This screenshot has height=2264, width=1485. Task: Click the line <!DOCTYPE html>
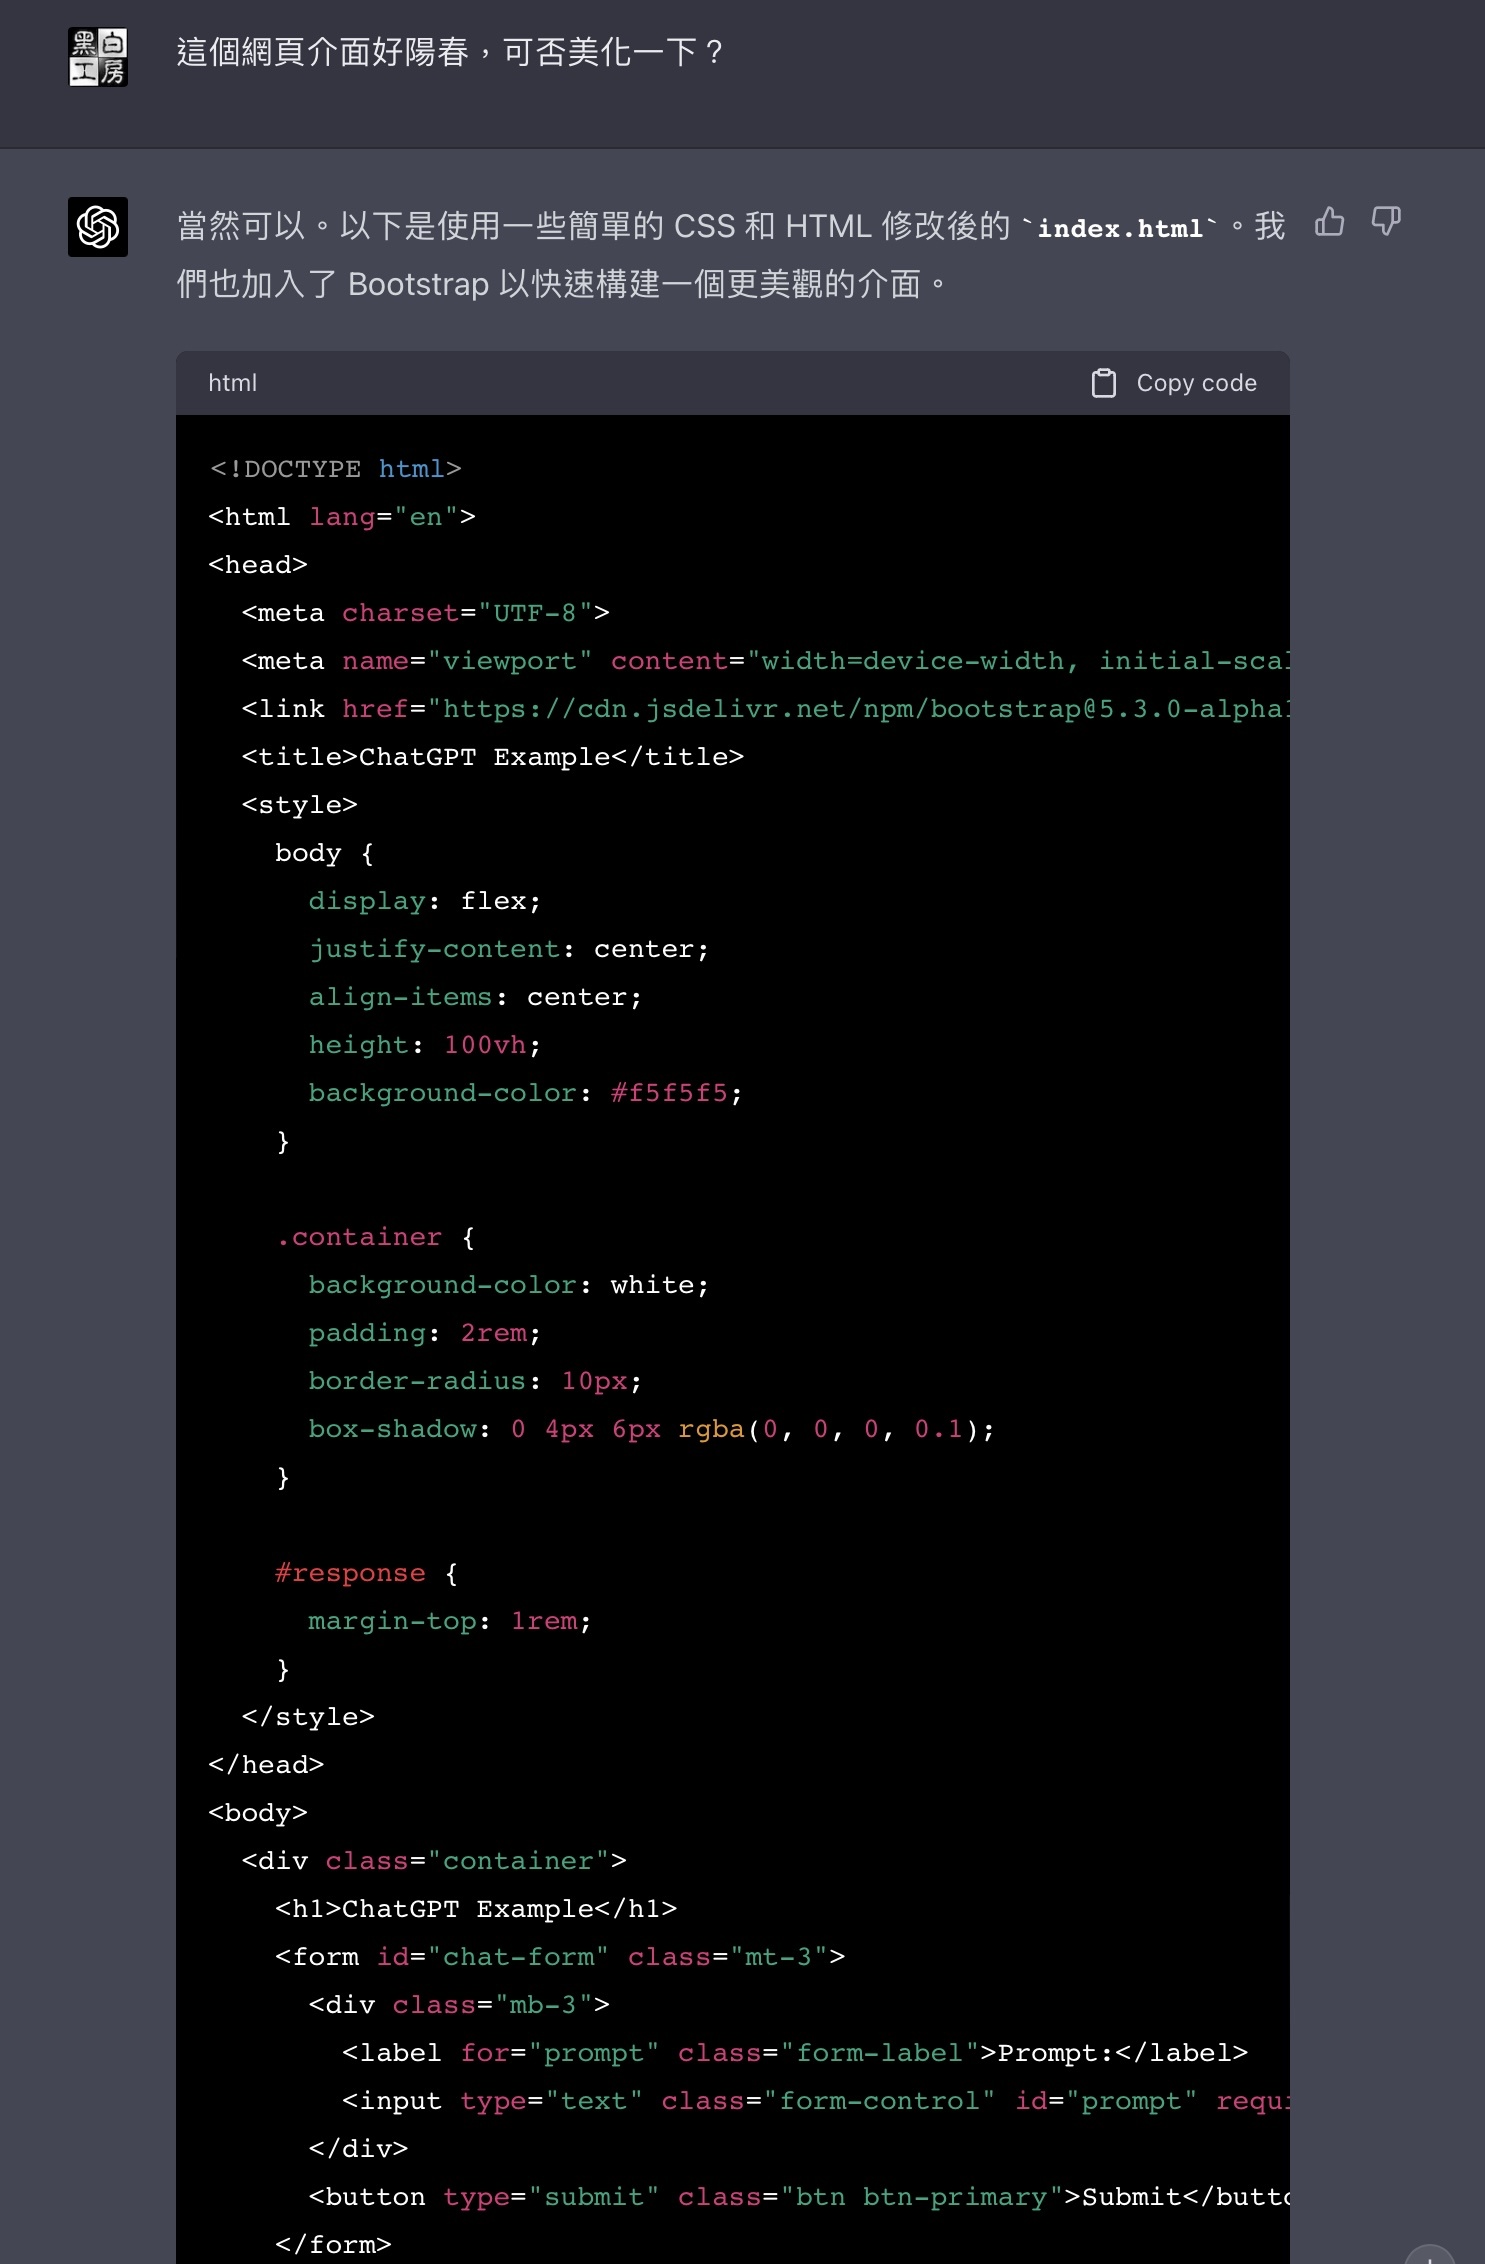335,469
